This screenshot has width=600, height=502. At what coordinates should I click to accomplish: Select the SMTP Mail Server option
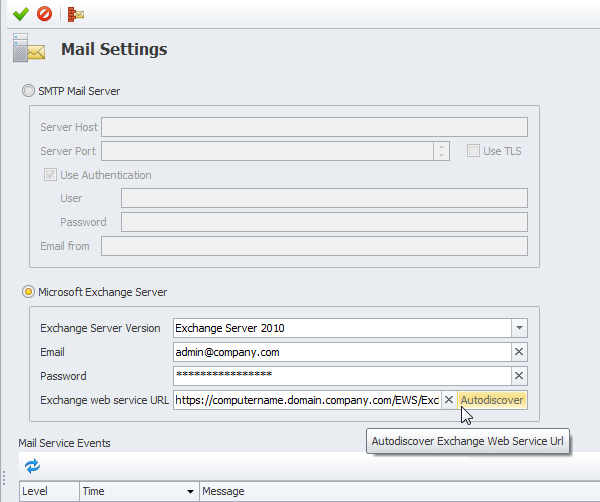point(28,92)
